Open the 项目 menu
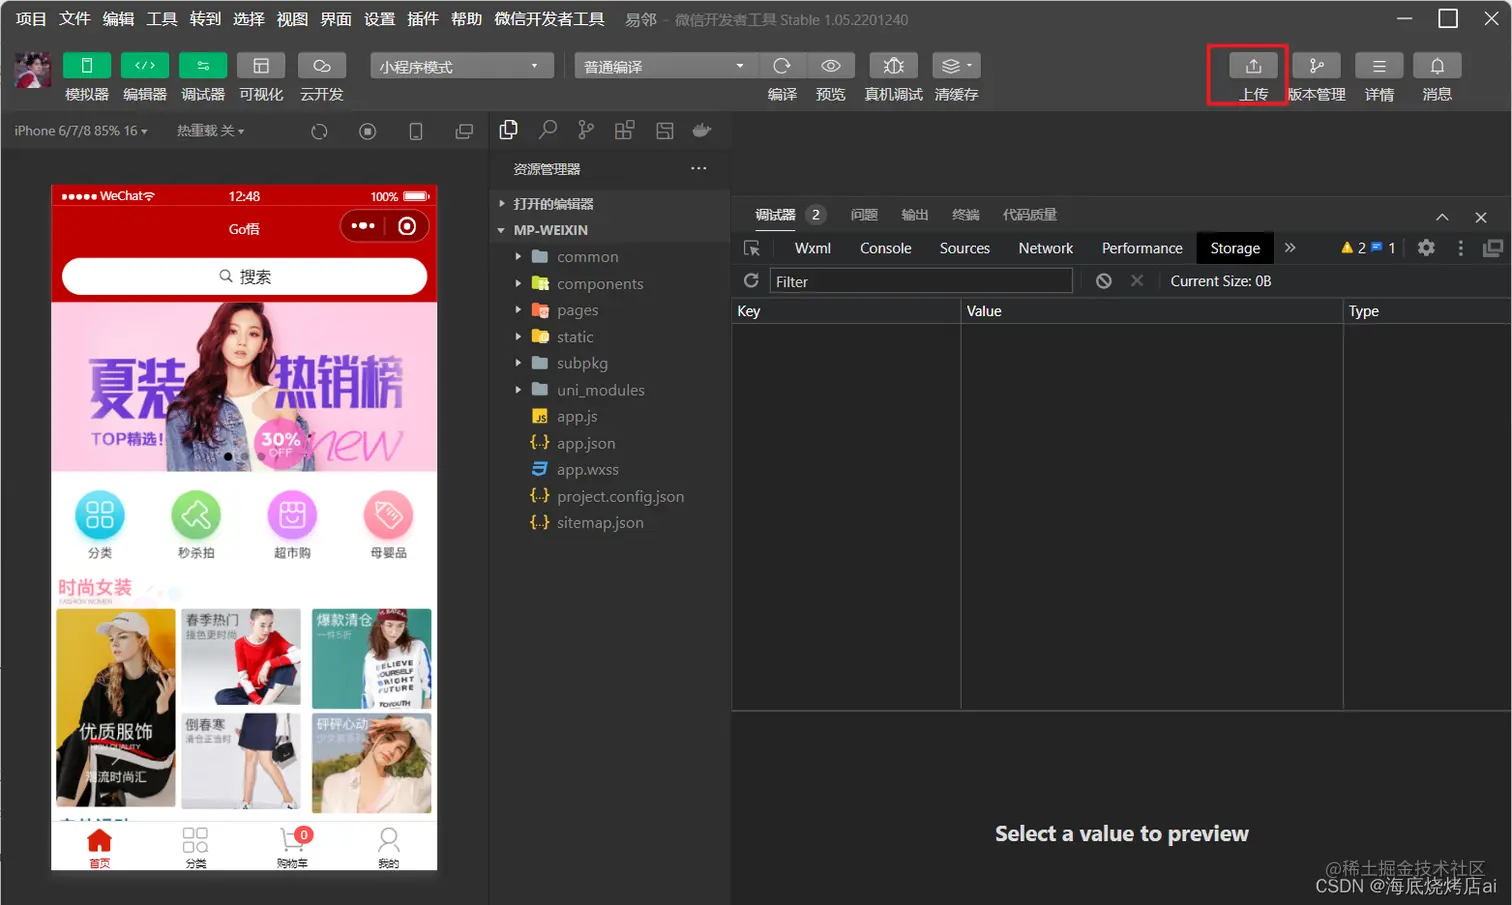 pyautogui.click(x=31, y=19)
